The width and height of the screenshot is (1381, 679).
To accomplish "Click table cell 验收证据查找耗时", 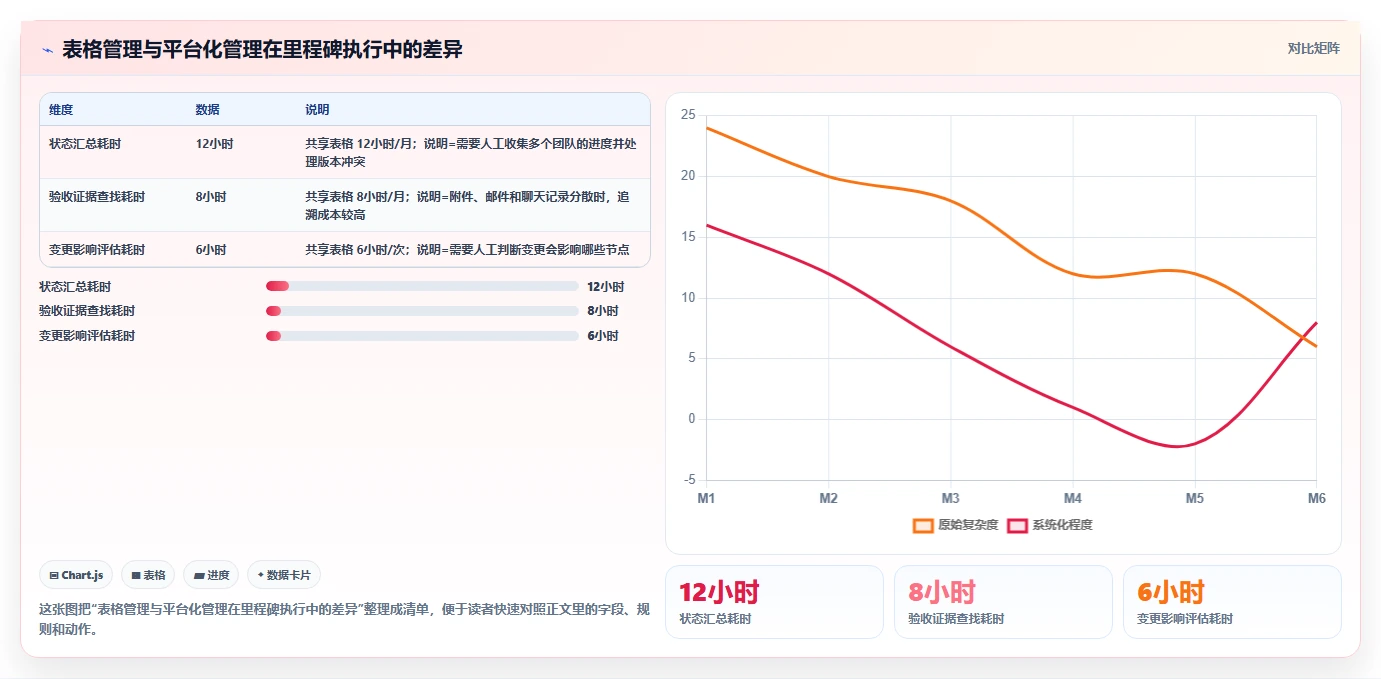I will (x=97, y=197).
